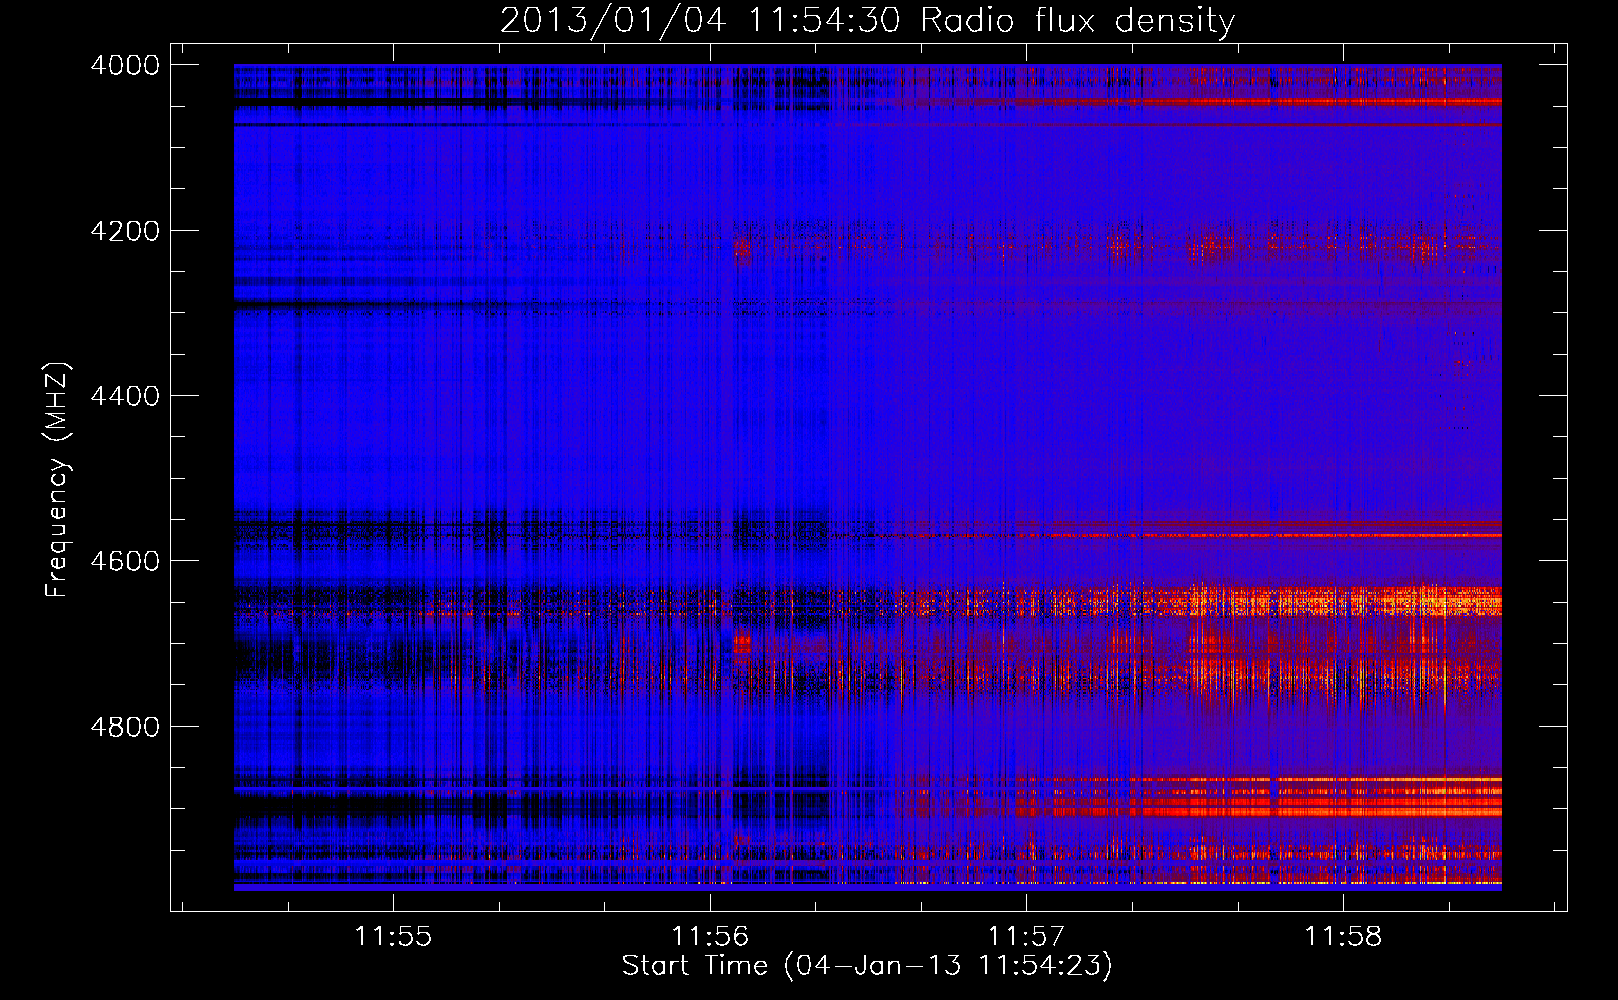Click the 'Start Time (04-Jan-13 11:54:23)' axis title
Screen dimensions: 1618x1000
point(867,966)
